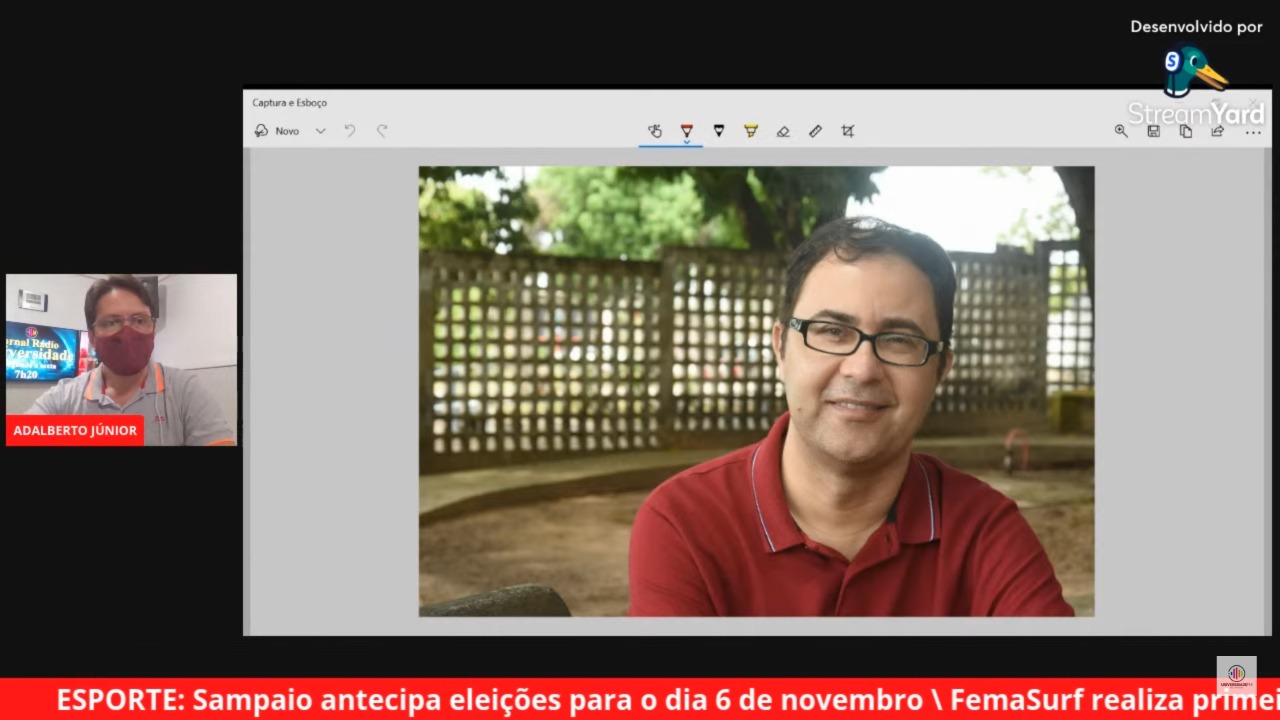Select the Adalberto Júnior webcam thumbnail
1280x720 pixels.
(122, 360)
